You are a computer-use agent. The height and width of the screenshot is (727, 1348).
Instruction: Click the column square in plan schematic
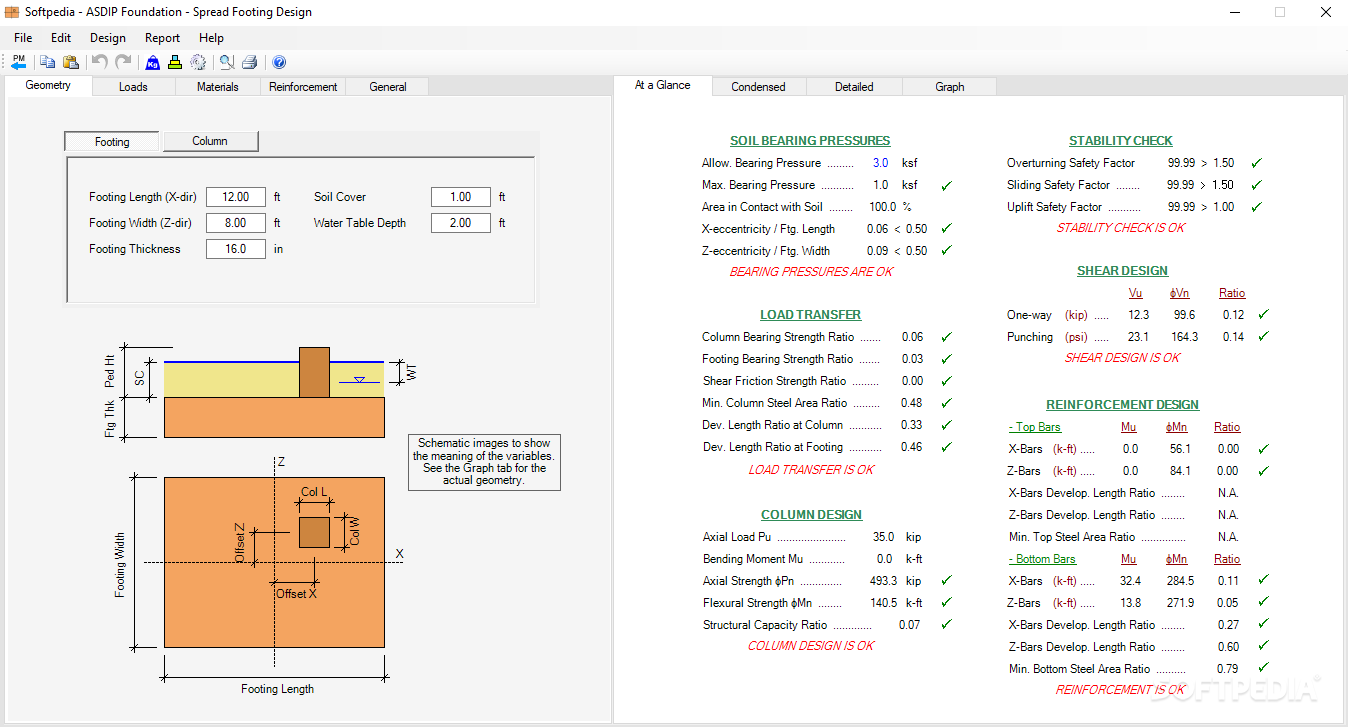(314, 532)
